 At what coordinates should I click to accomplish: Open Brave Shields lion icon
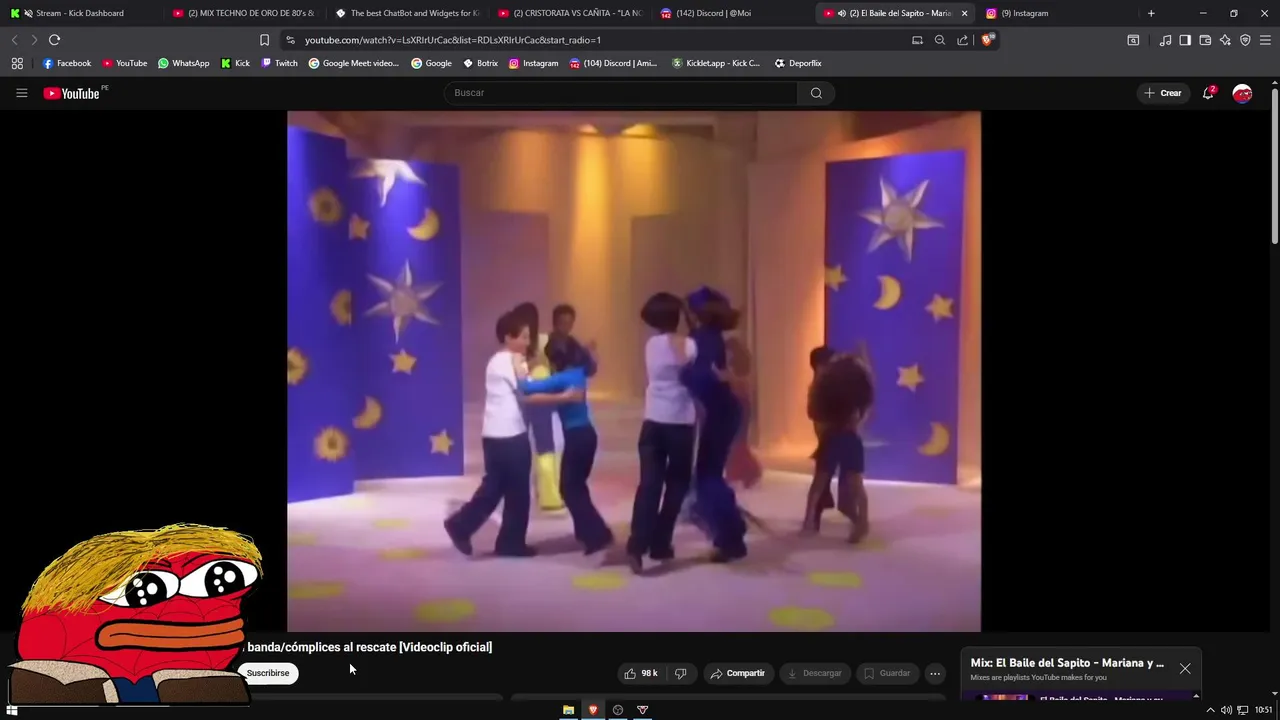coord(987,40)
